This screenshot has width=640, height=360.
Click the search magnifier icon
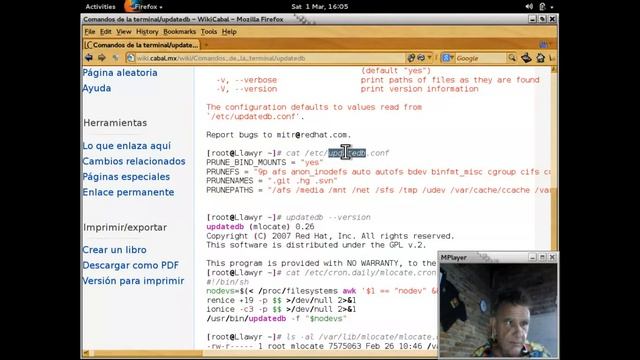[512, 58]
